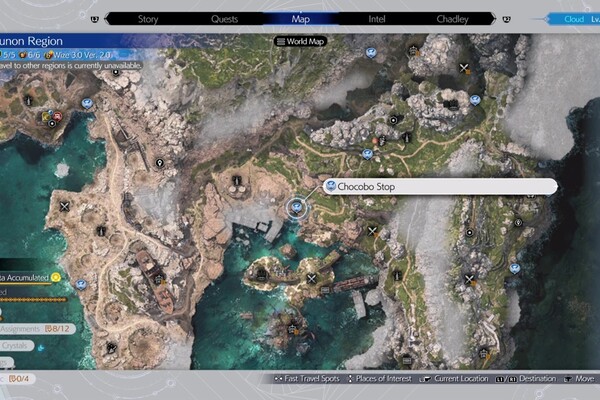Select the cave cache icon on the bay island

[x=262, y=273]
